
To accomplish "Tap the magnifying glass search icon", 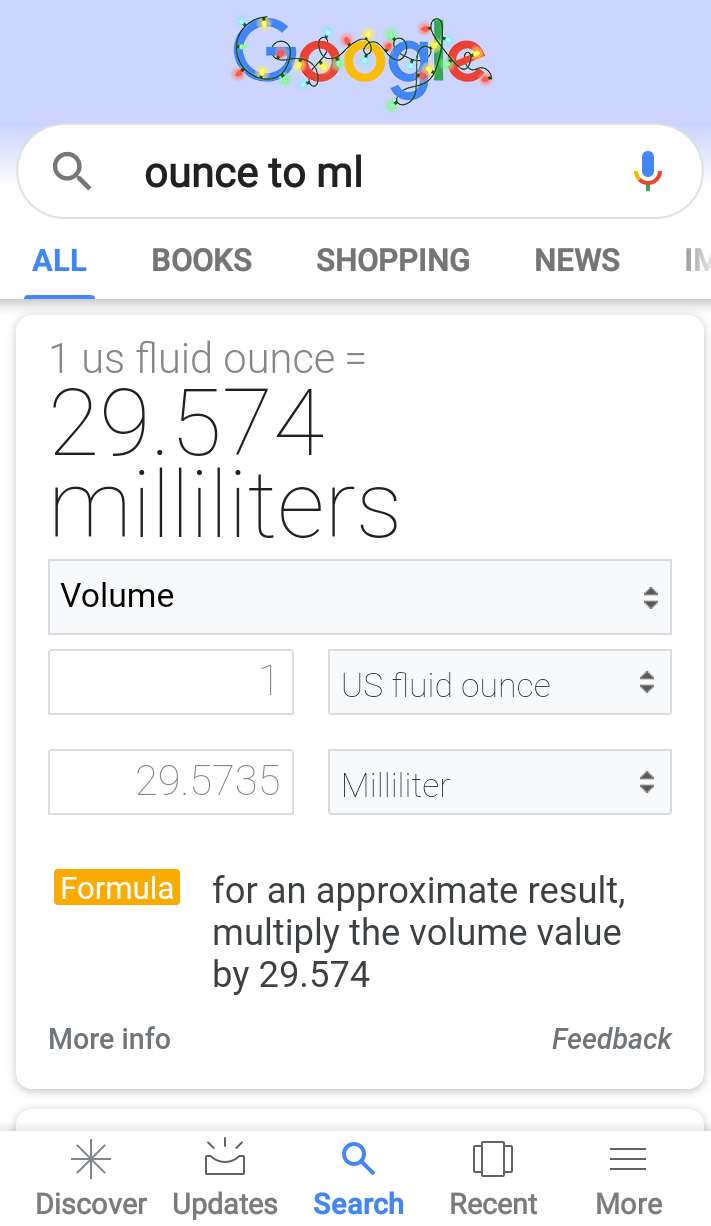I will 72,172.
